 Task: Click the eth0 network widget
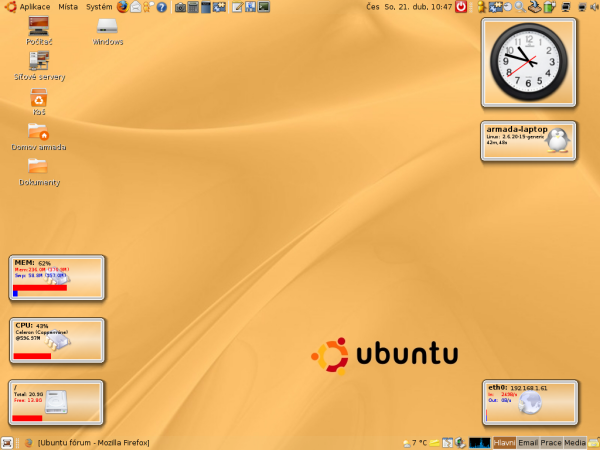click(530, 403)
